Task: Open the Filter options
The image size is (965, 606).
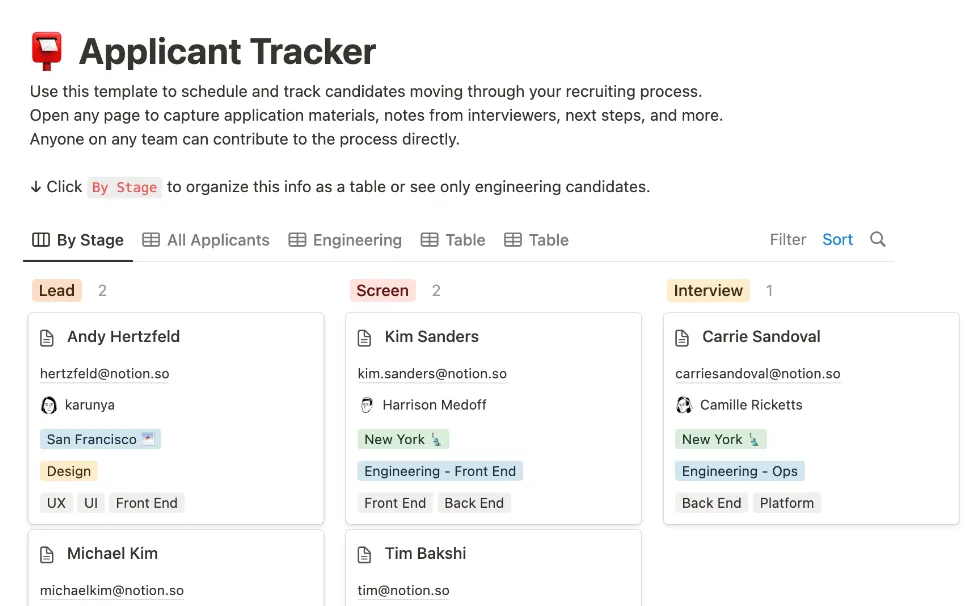Action: 787,239
